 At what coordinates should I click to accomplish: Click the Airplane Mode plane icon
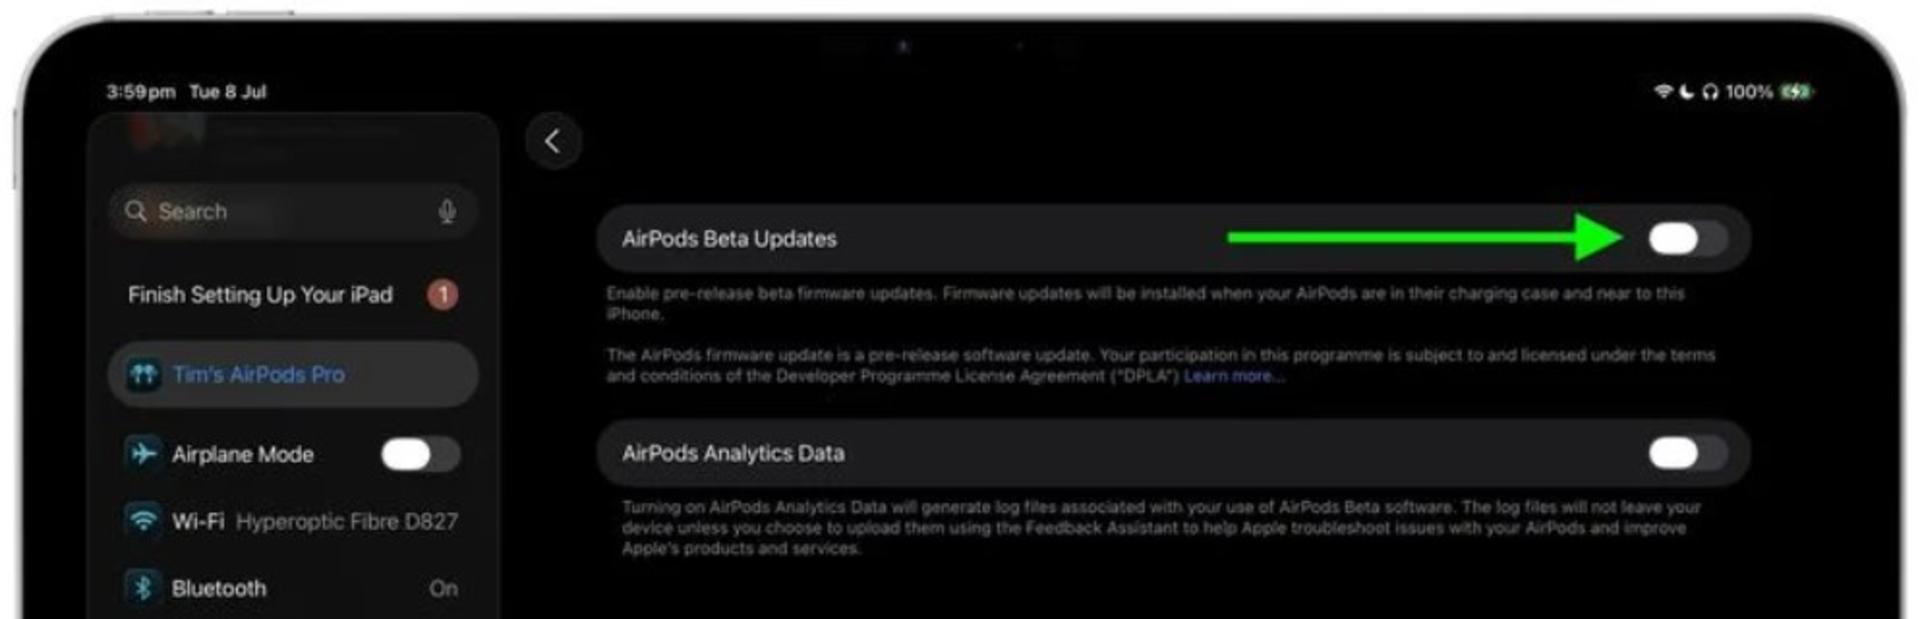tap(143, 454)
